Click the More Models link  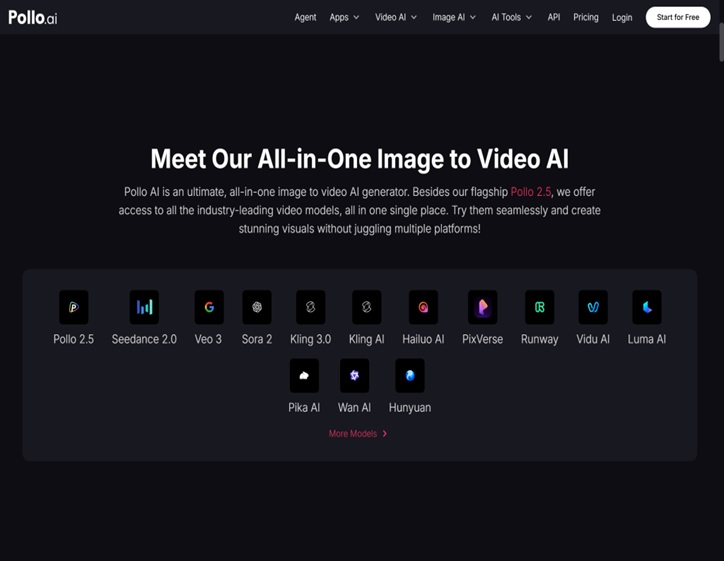358,434
